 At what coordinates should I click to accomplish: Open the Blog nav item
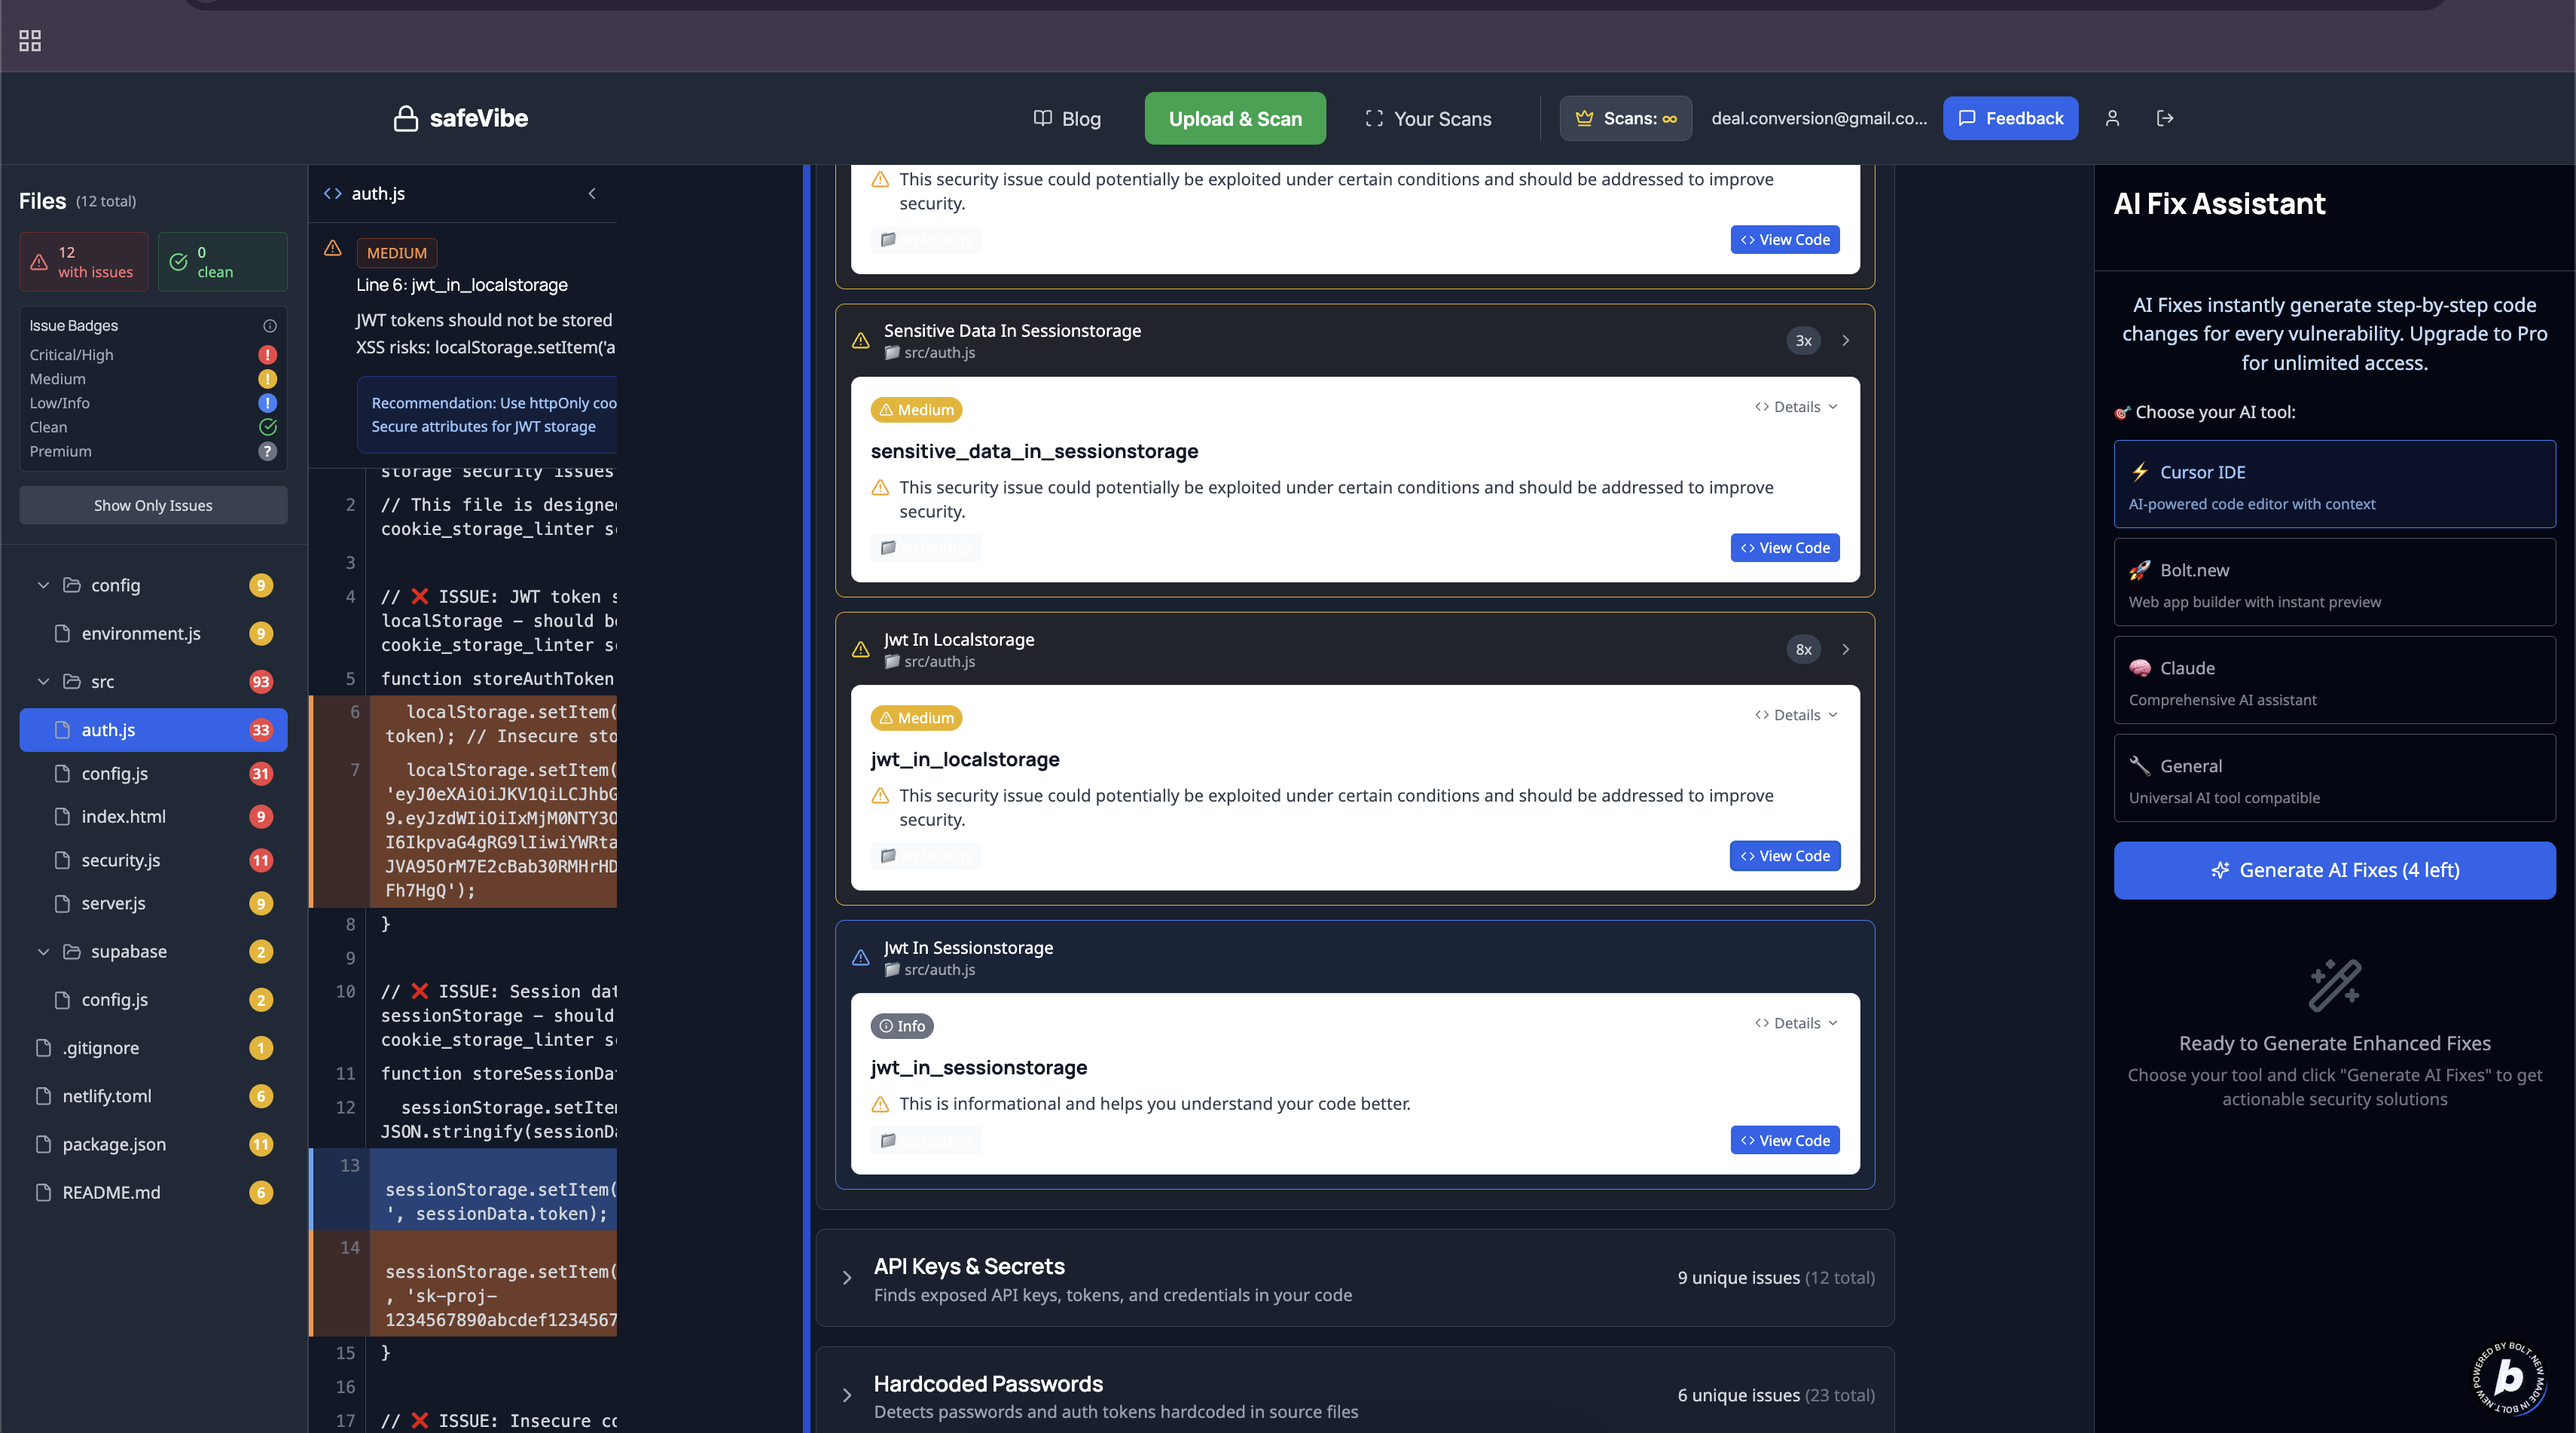[x=1067, y=118]
